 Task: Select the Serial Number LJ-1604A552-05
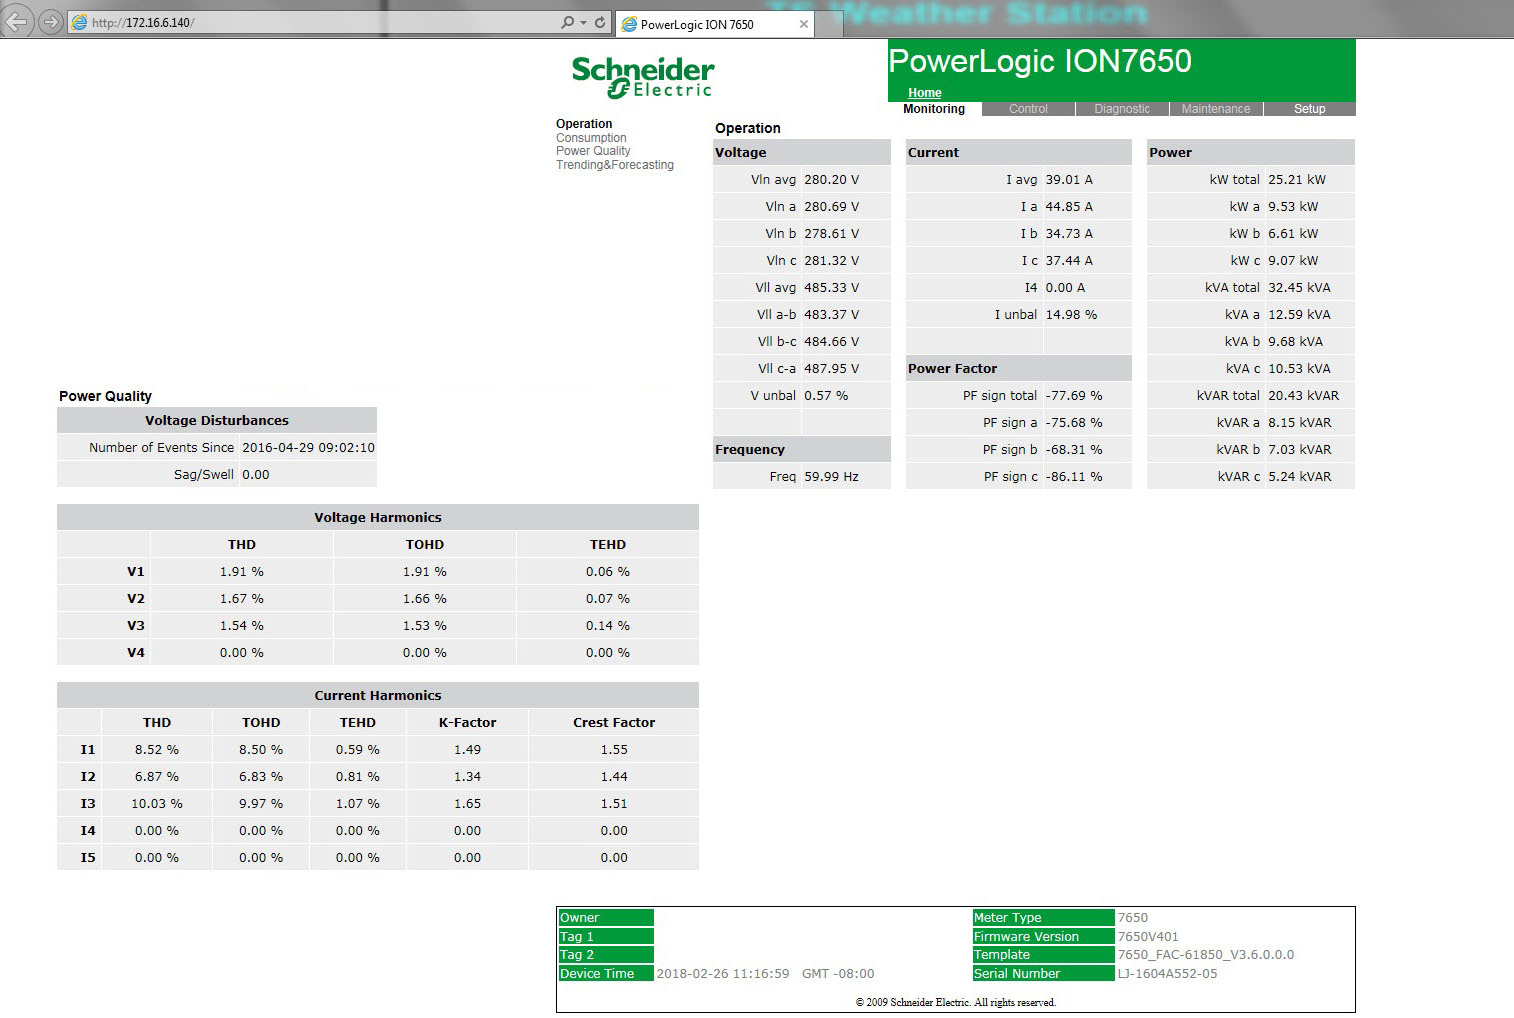[x=1167, y=974]
